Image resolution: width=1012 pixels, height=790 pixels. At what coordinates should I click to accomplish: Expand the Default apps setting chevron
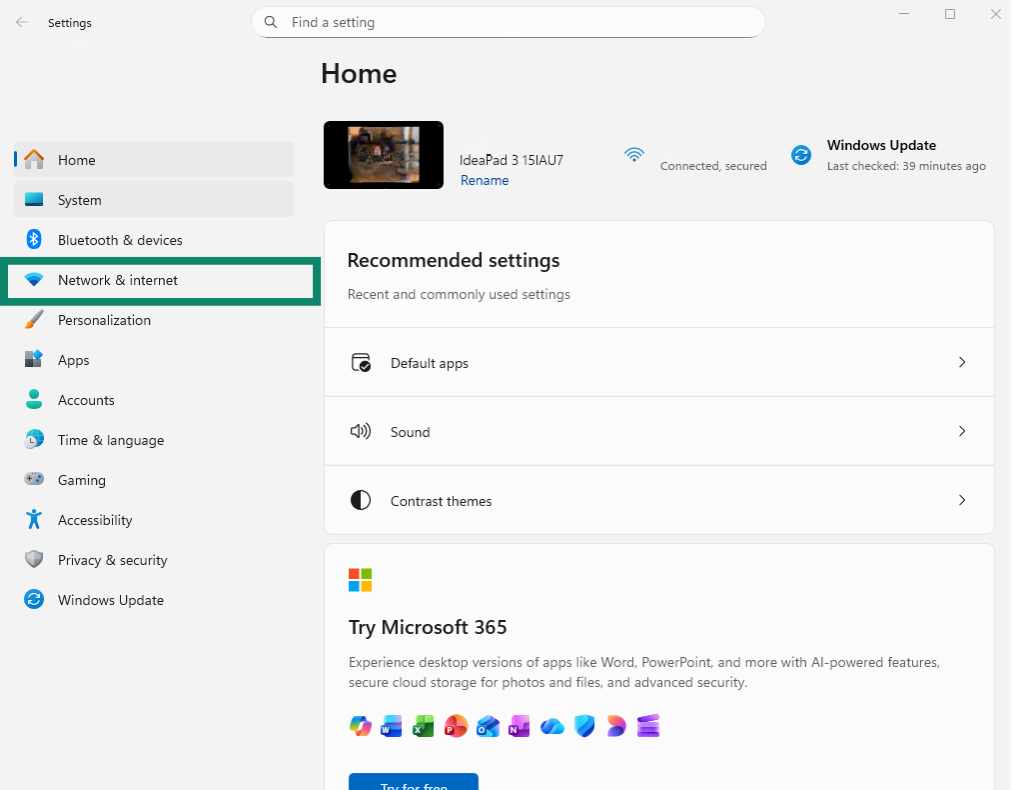962,362
